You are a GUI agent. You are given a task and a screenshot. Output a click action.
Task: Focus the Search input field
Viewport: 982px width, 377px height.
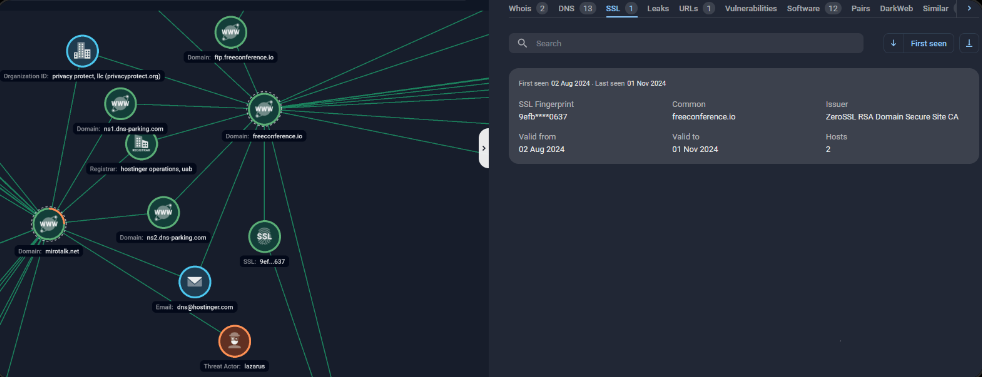point(686,43)
